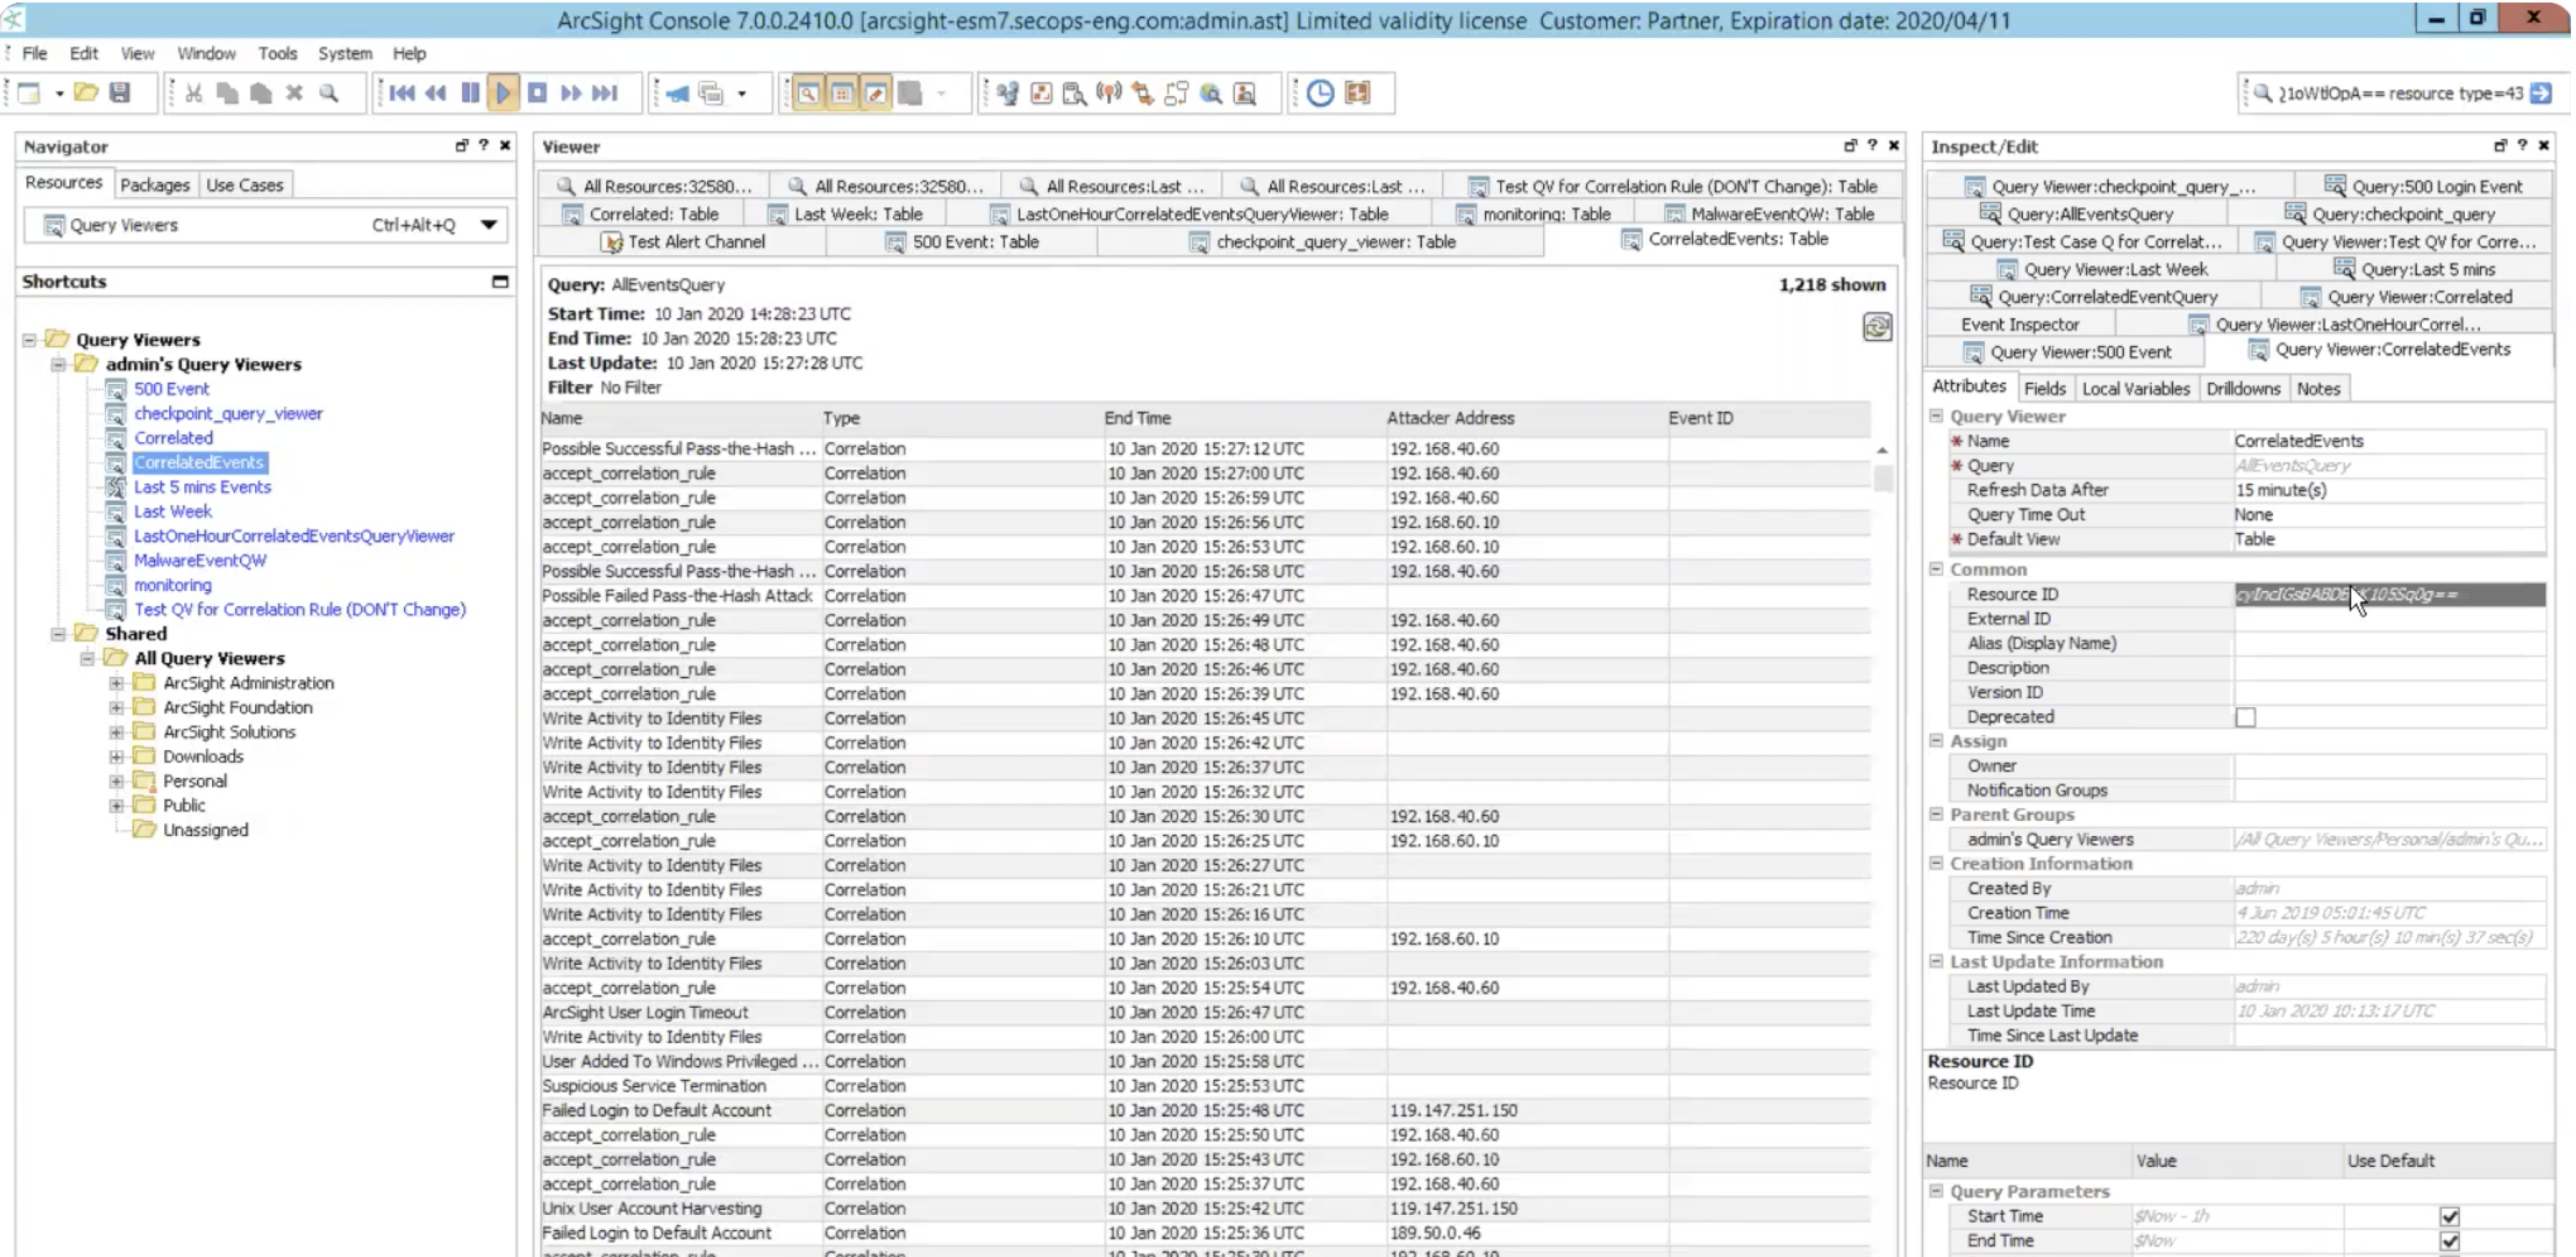
Task: Skip to end with the last control
Action: [605, 93]
